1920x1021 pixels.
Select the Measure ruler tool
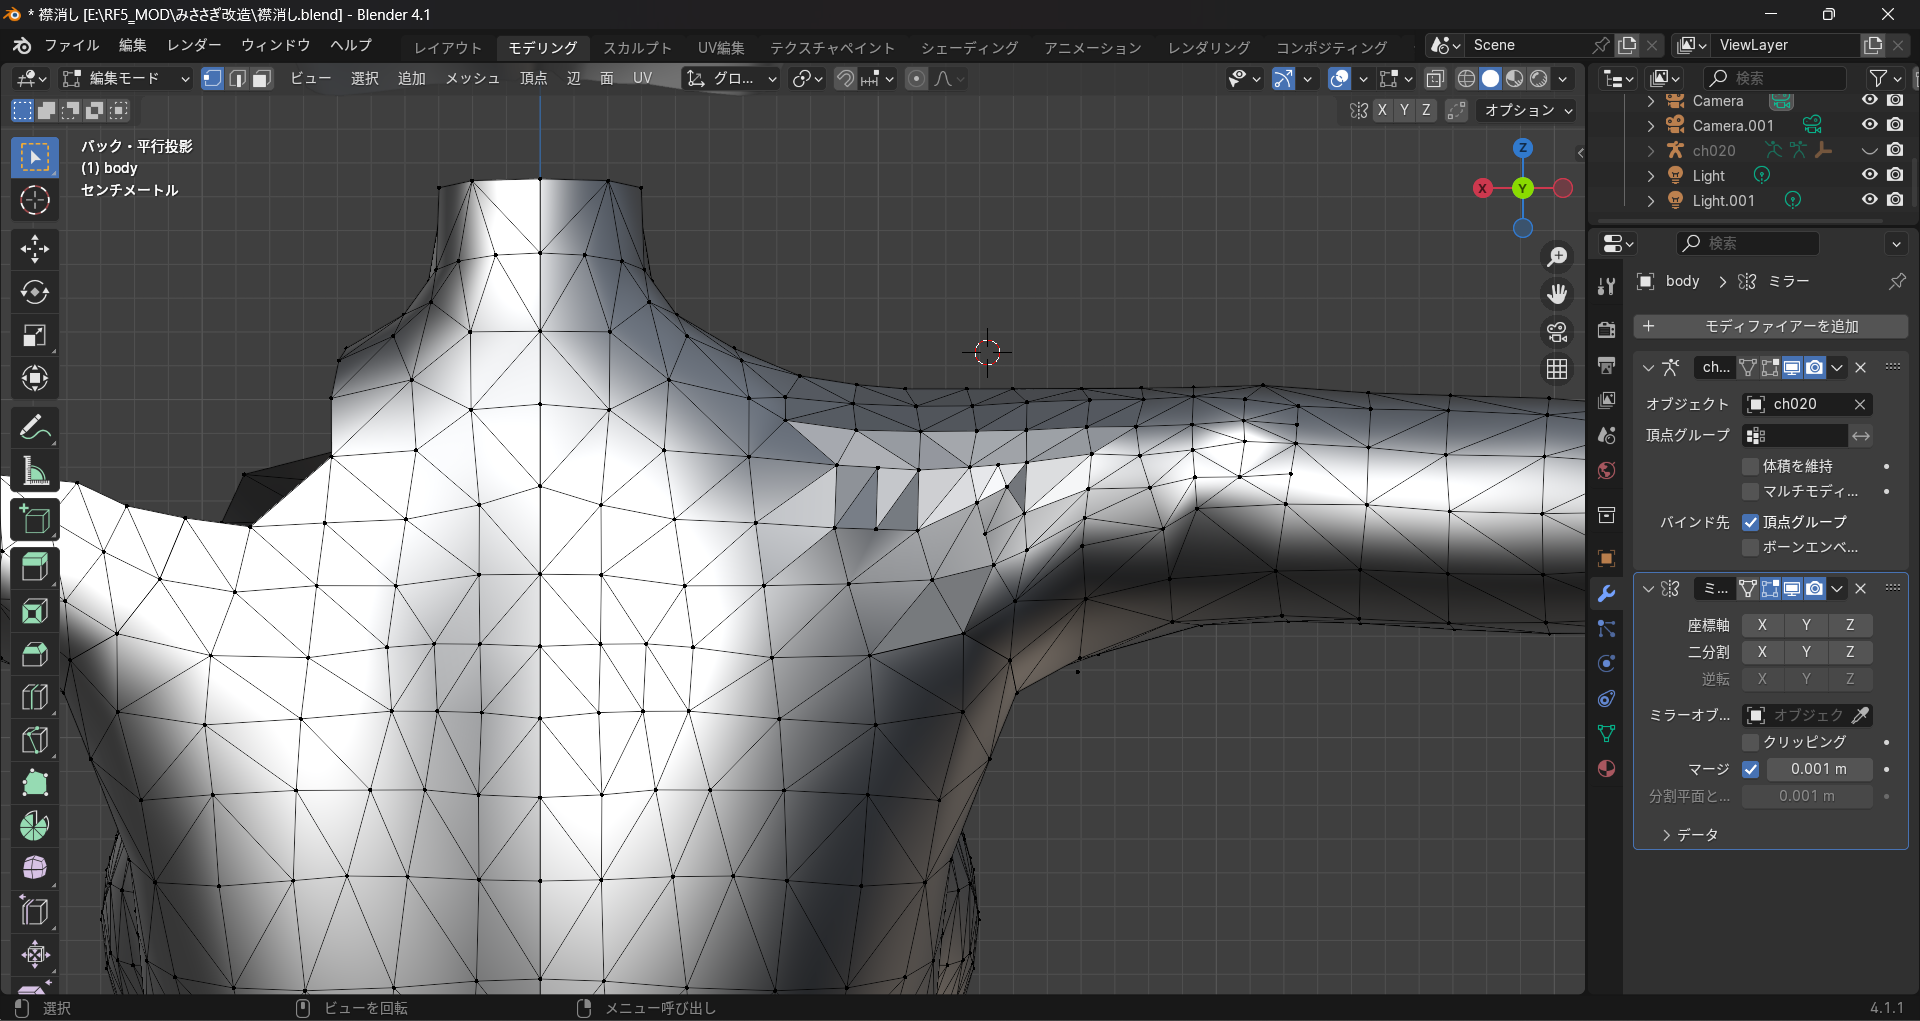[x=35, y=471]
